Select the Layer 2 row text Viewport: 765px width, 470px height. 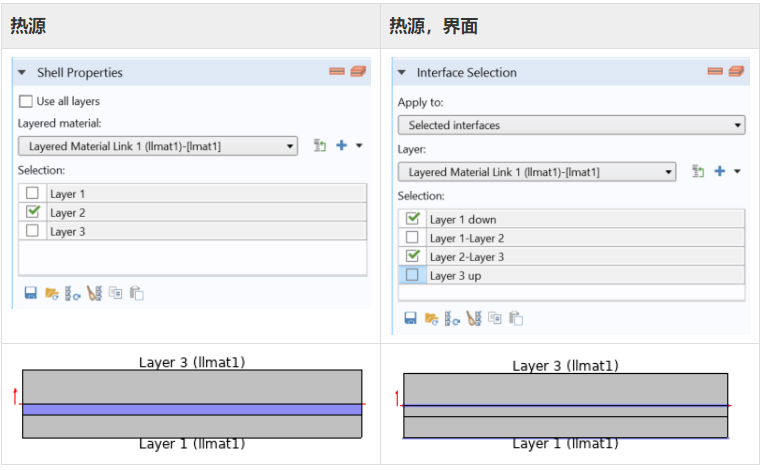[67, 213]
